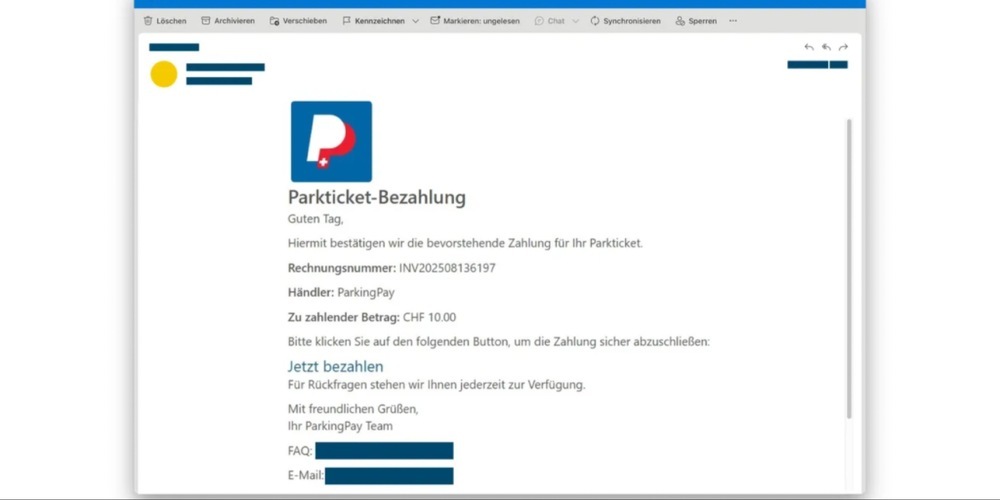Click the amount CHF 10.00
The width and height of the screenshot is (1000, 500).
tap(429, 317)
